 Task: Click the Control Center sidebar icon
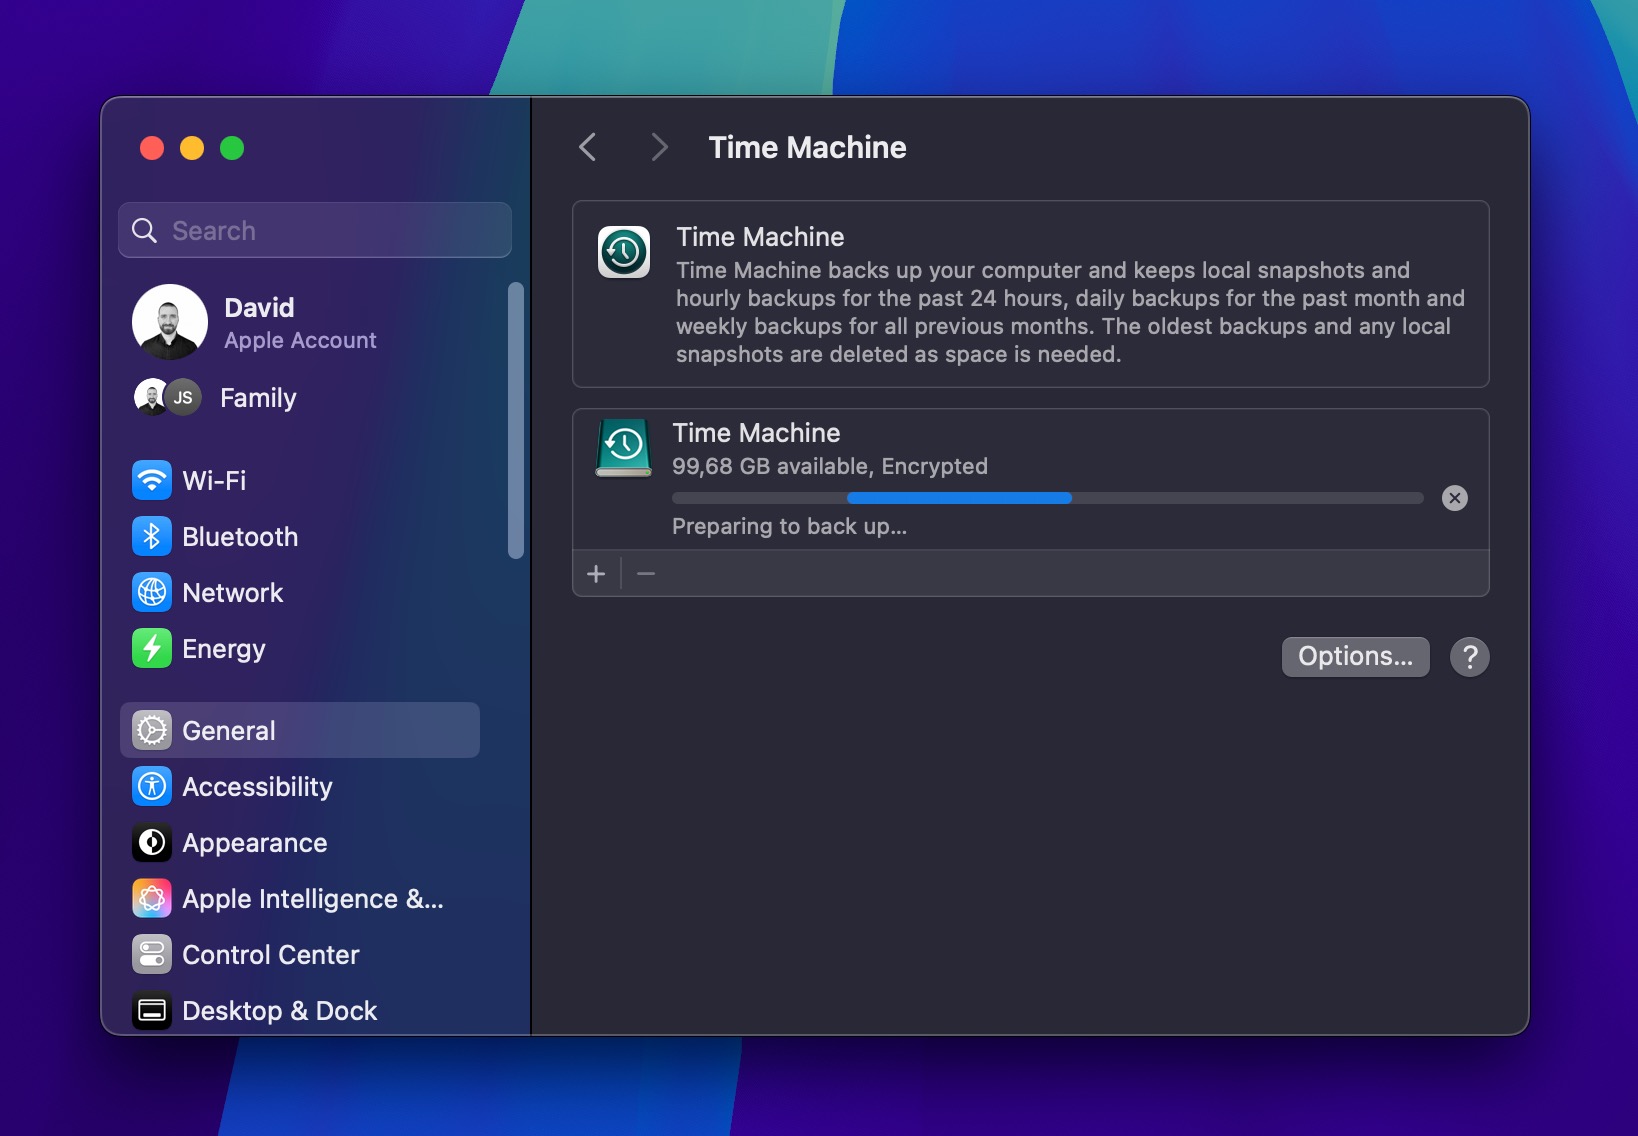coord(151,954)
